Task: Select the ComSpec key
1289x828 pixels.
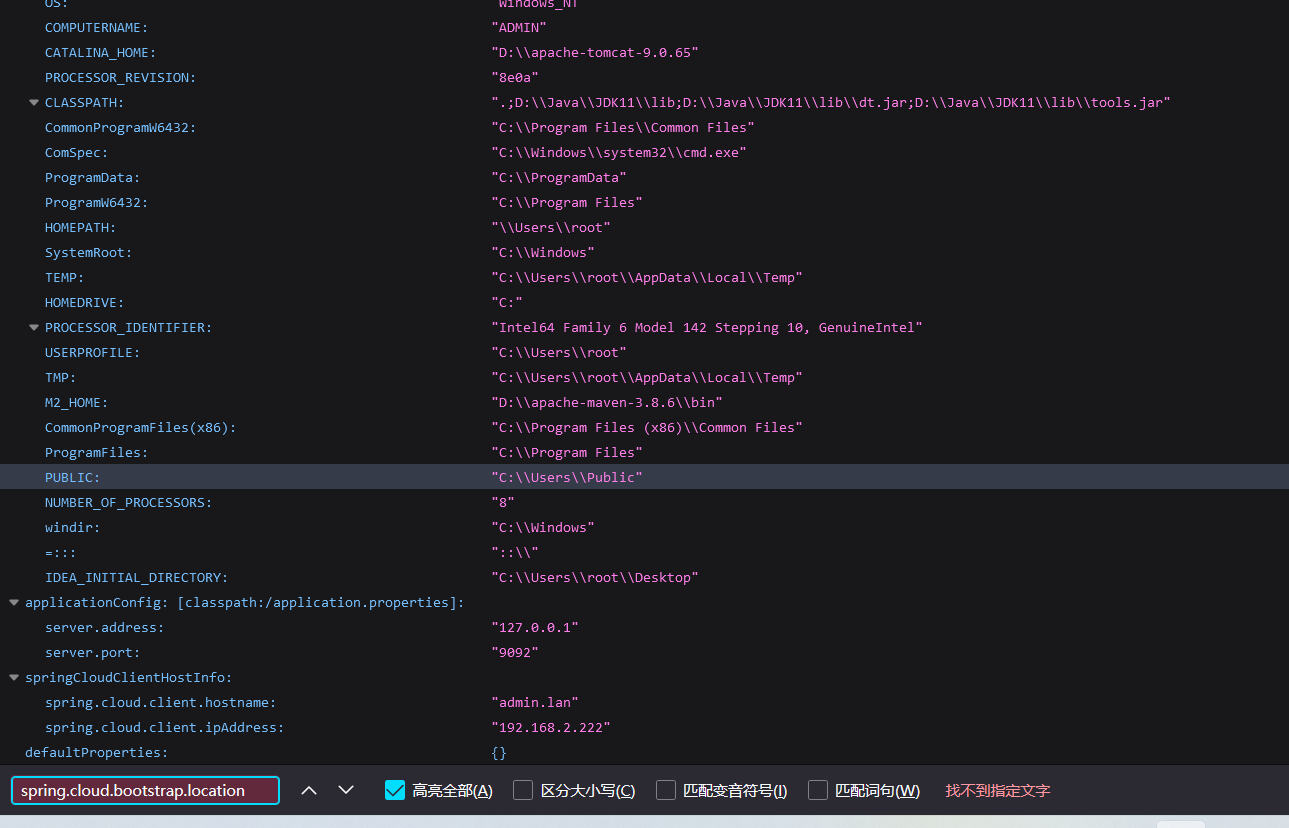Action: tap(76, 152)
